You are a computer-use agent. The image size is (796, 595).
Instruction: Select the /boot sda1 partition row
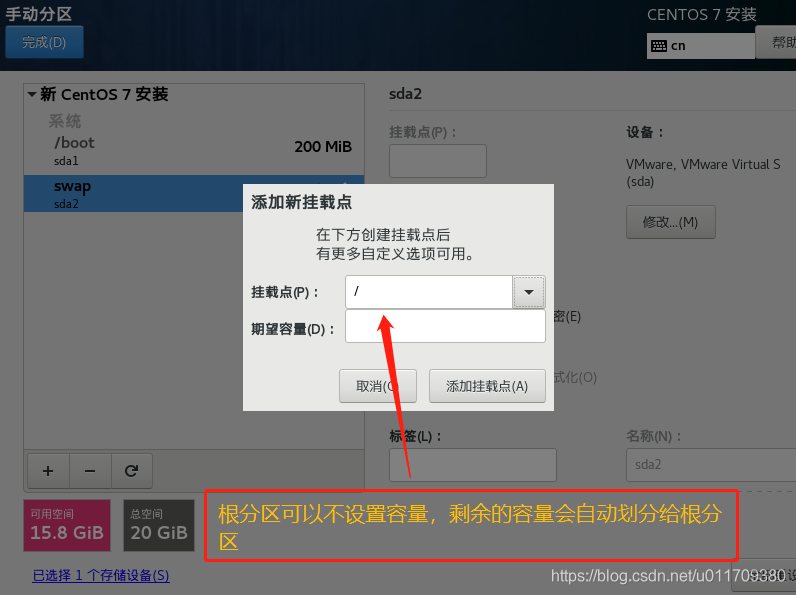pyautogui.click(x=194, y=151)
